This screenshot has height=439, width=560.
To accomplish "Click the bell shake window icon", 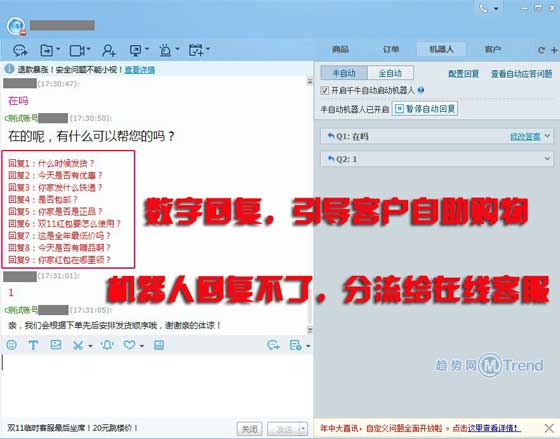I will click(x=107, y=345).
